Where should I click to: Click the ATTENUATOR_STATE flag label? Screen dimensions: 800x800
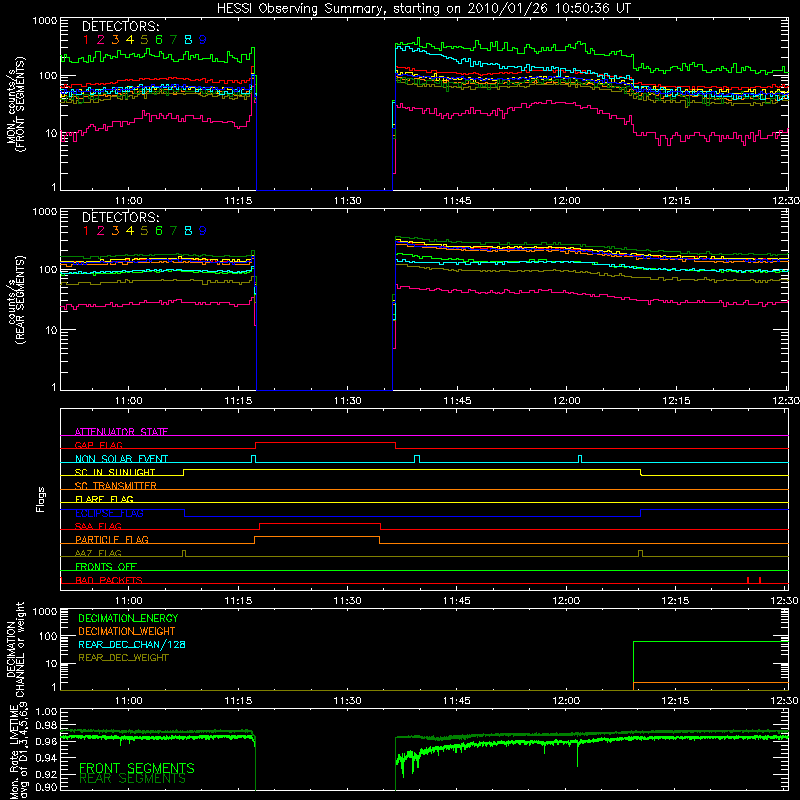click(x=121, y=432)
